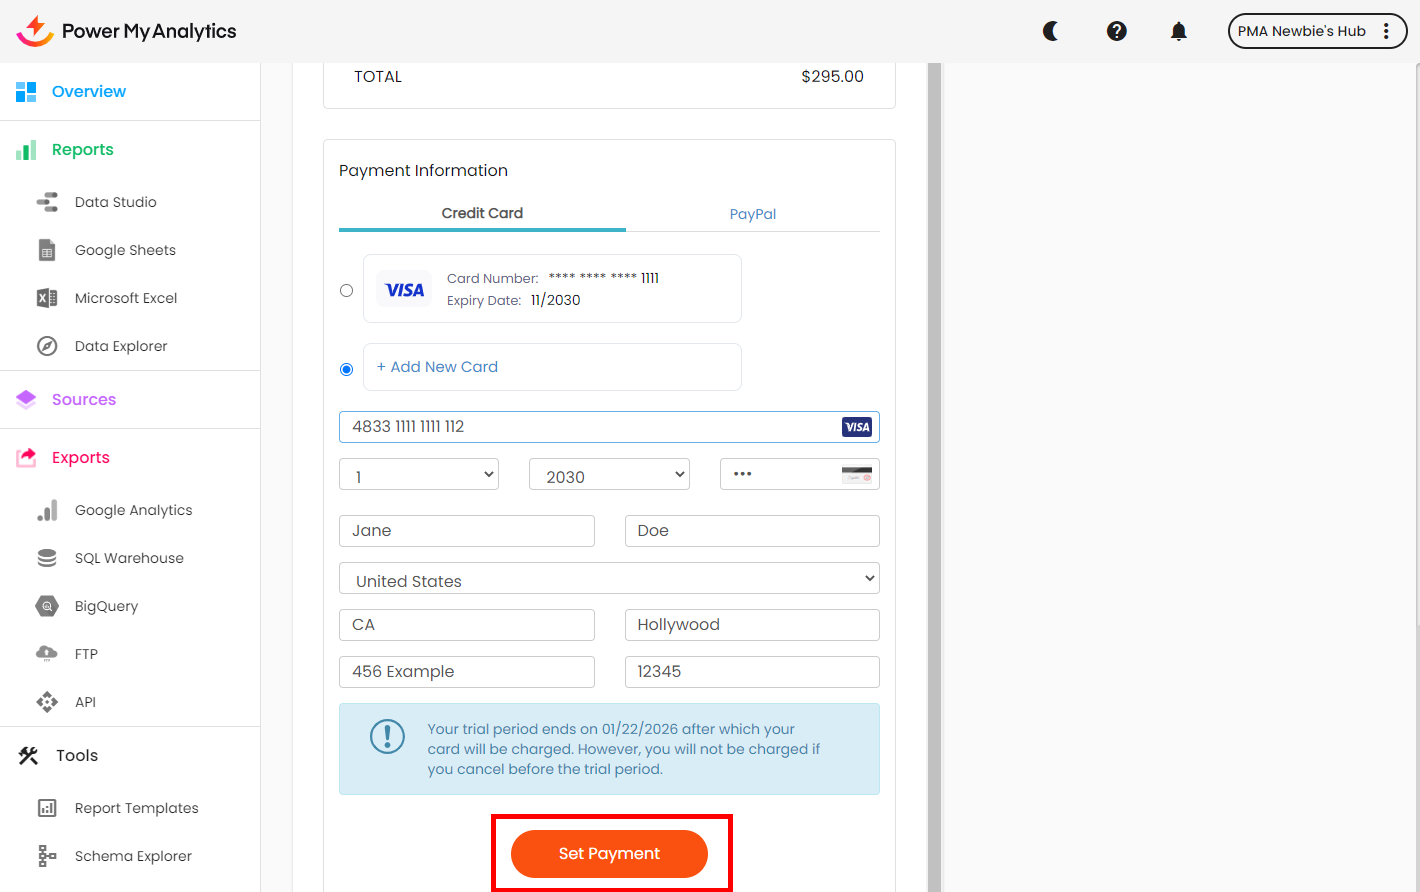The width and height of the screenshot is (1420, 892).
Task: Expand the United States country dropdown
Action: (x=609, y=579)
